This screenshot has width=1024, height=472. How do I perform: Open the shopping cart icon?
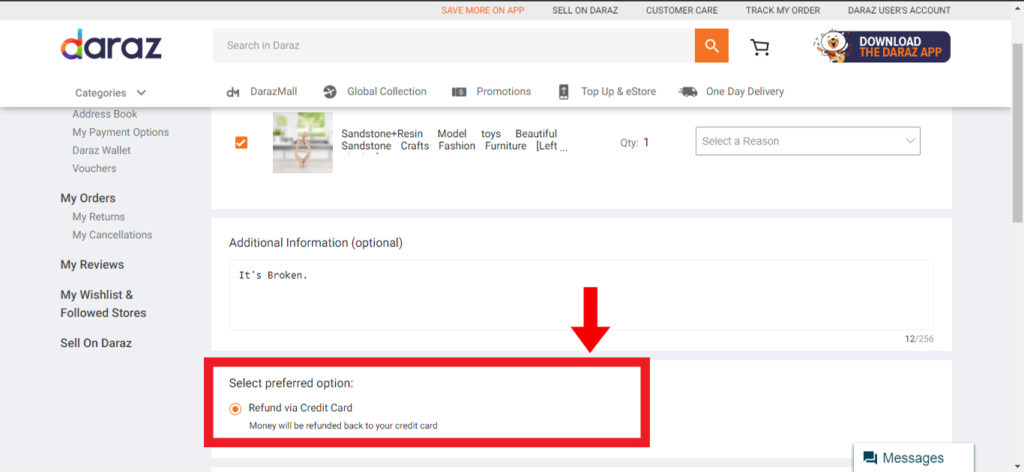click(x=760, y=47)
